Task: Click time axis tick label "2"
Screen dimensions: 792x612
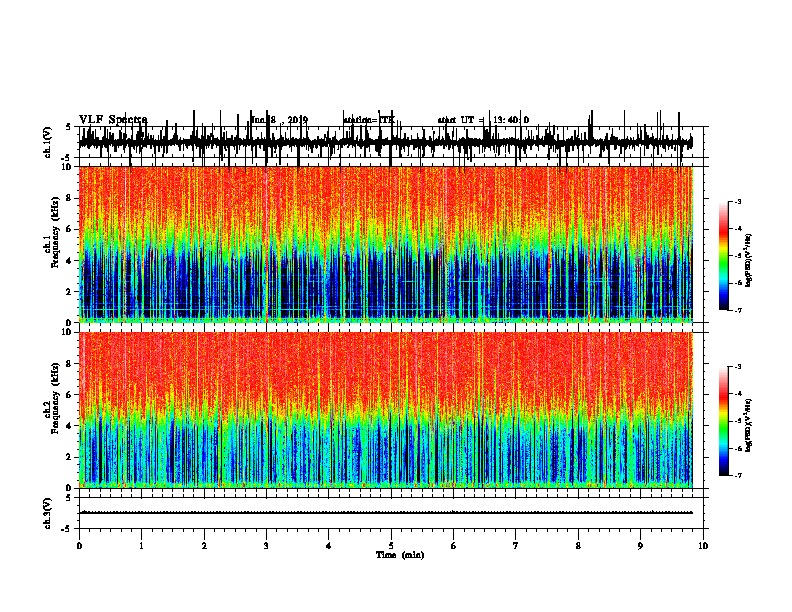Action: tap(204, 546)
